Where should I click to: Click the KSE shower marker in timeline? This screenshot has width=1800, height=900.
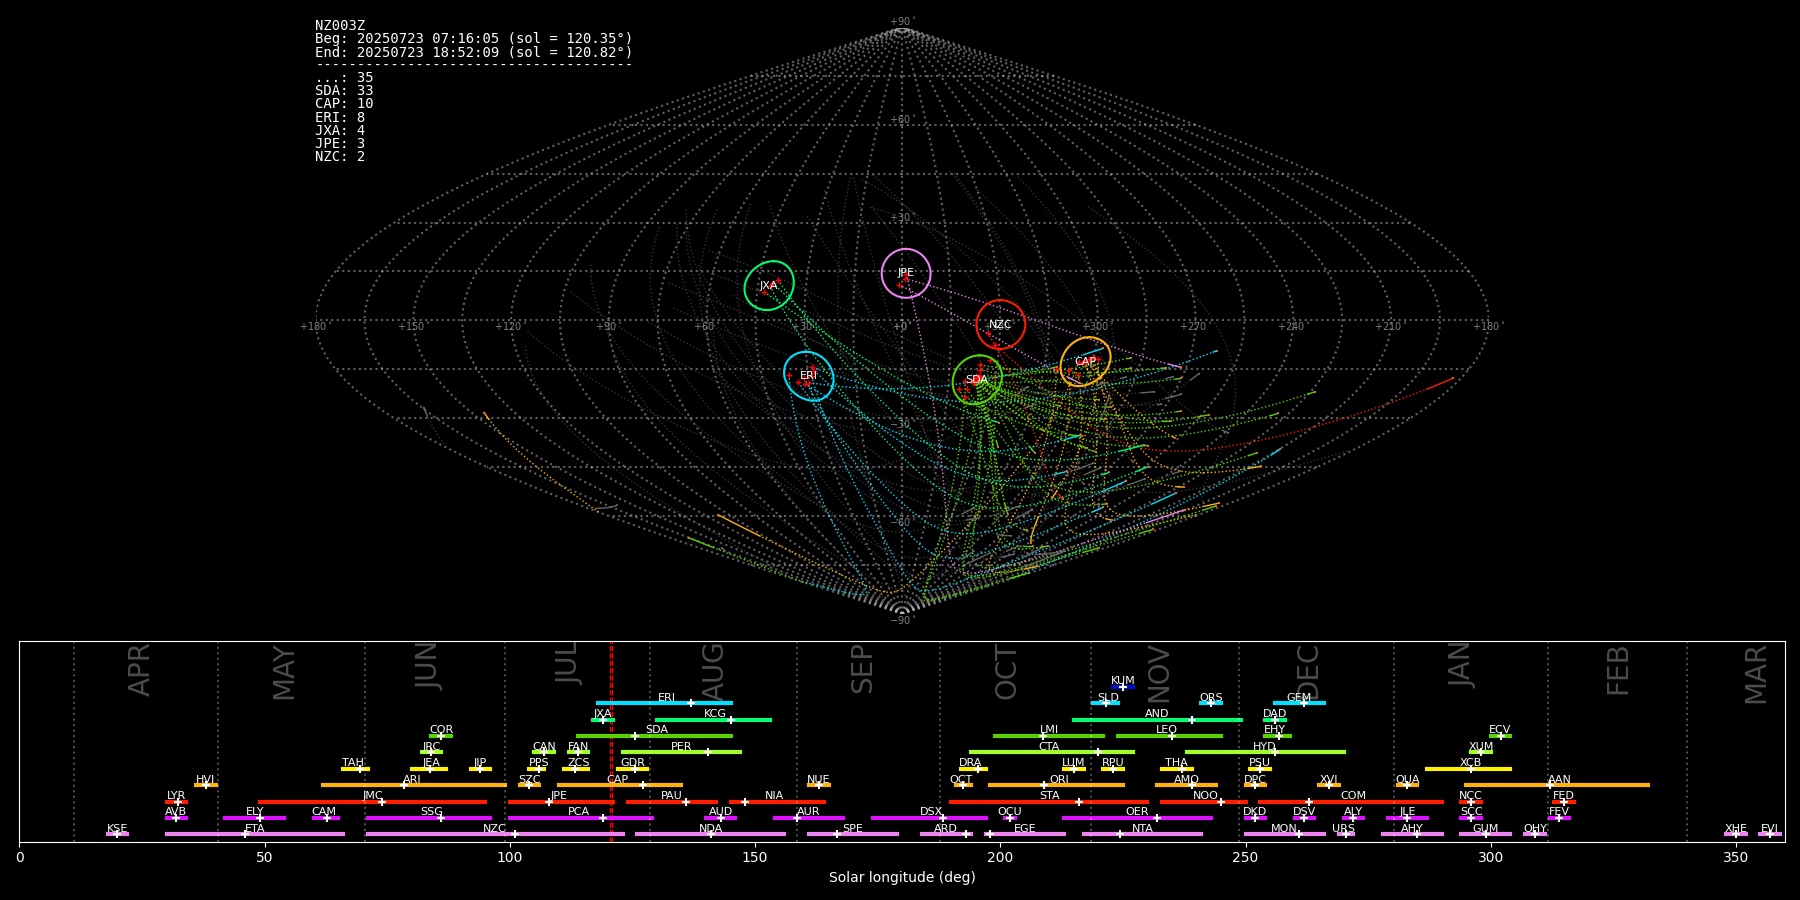(117, 834)
